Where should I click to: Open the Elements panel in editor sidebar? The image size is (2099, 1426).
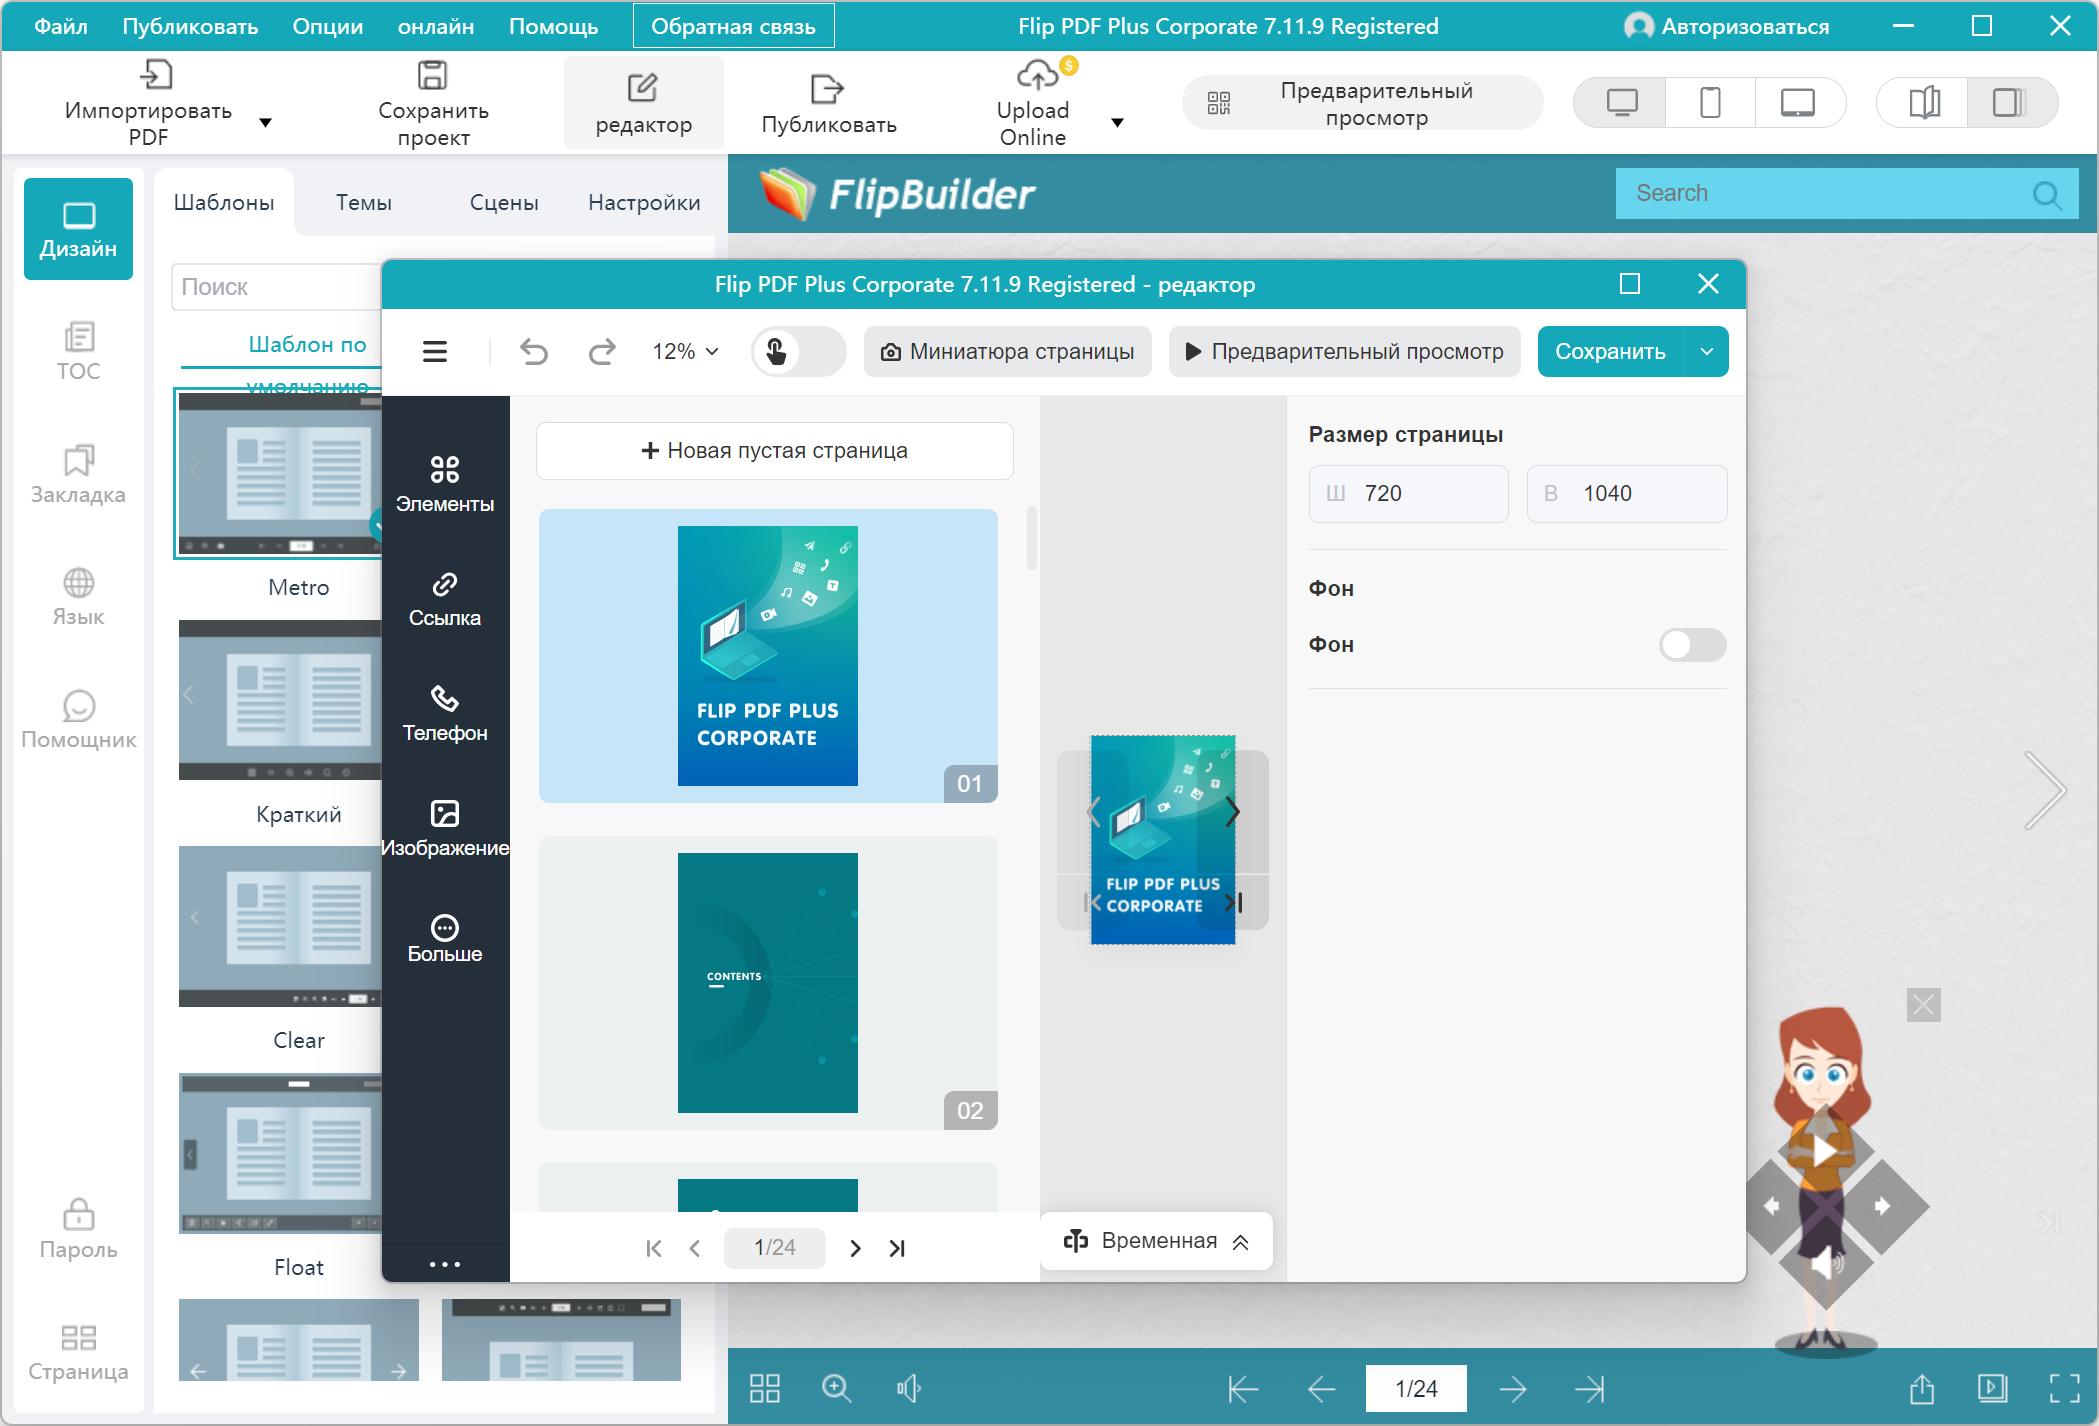click(445, 484)
